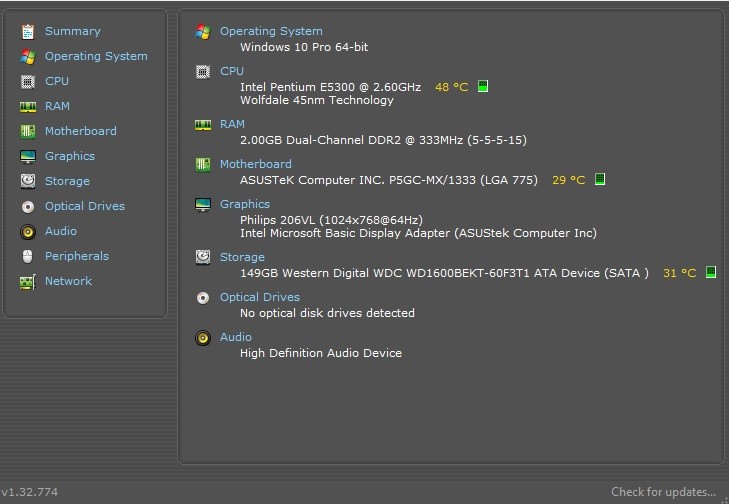This screenshot has height=504, width=730.
Task: Select CPU section in sidebar
Action: (57, 81)
